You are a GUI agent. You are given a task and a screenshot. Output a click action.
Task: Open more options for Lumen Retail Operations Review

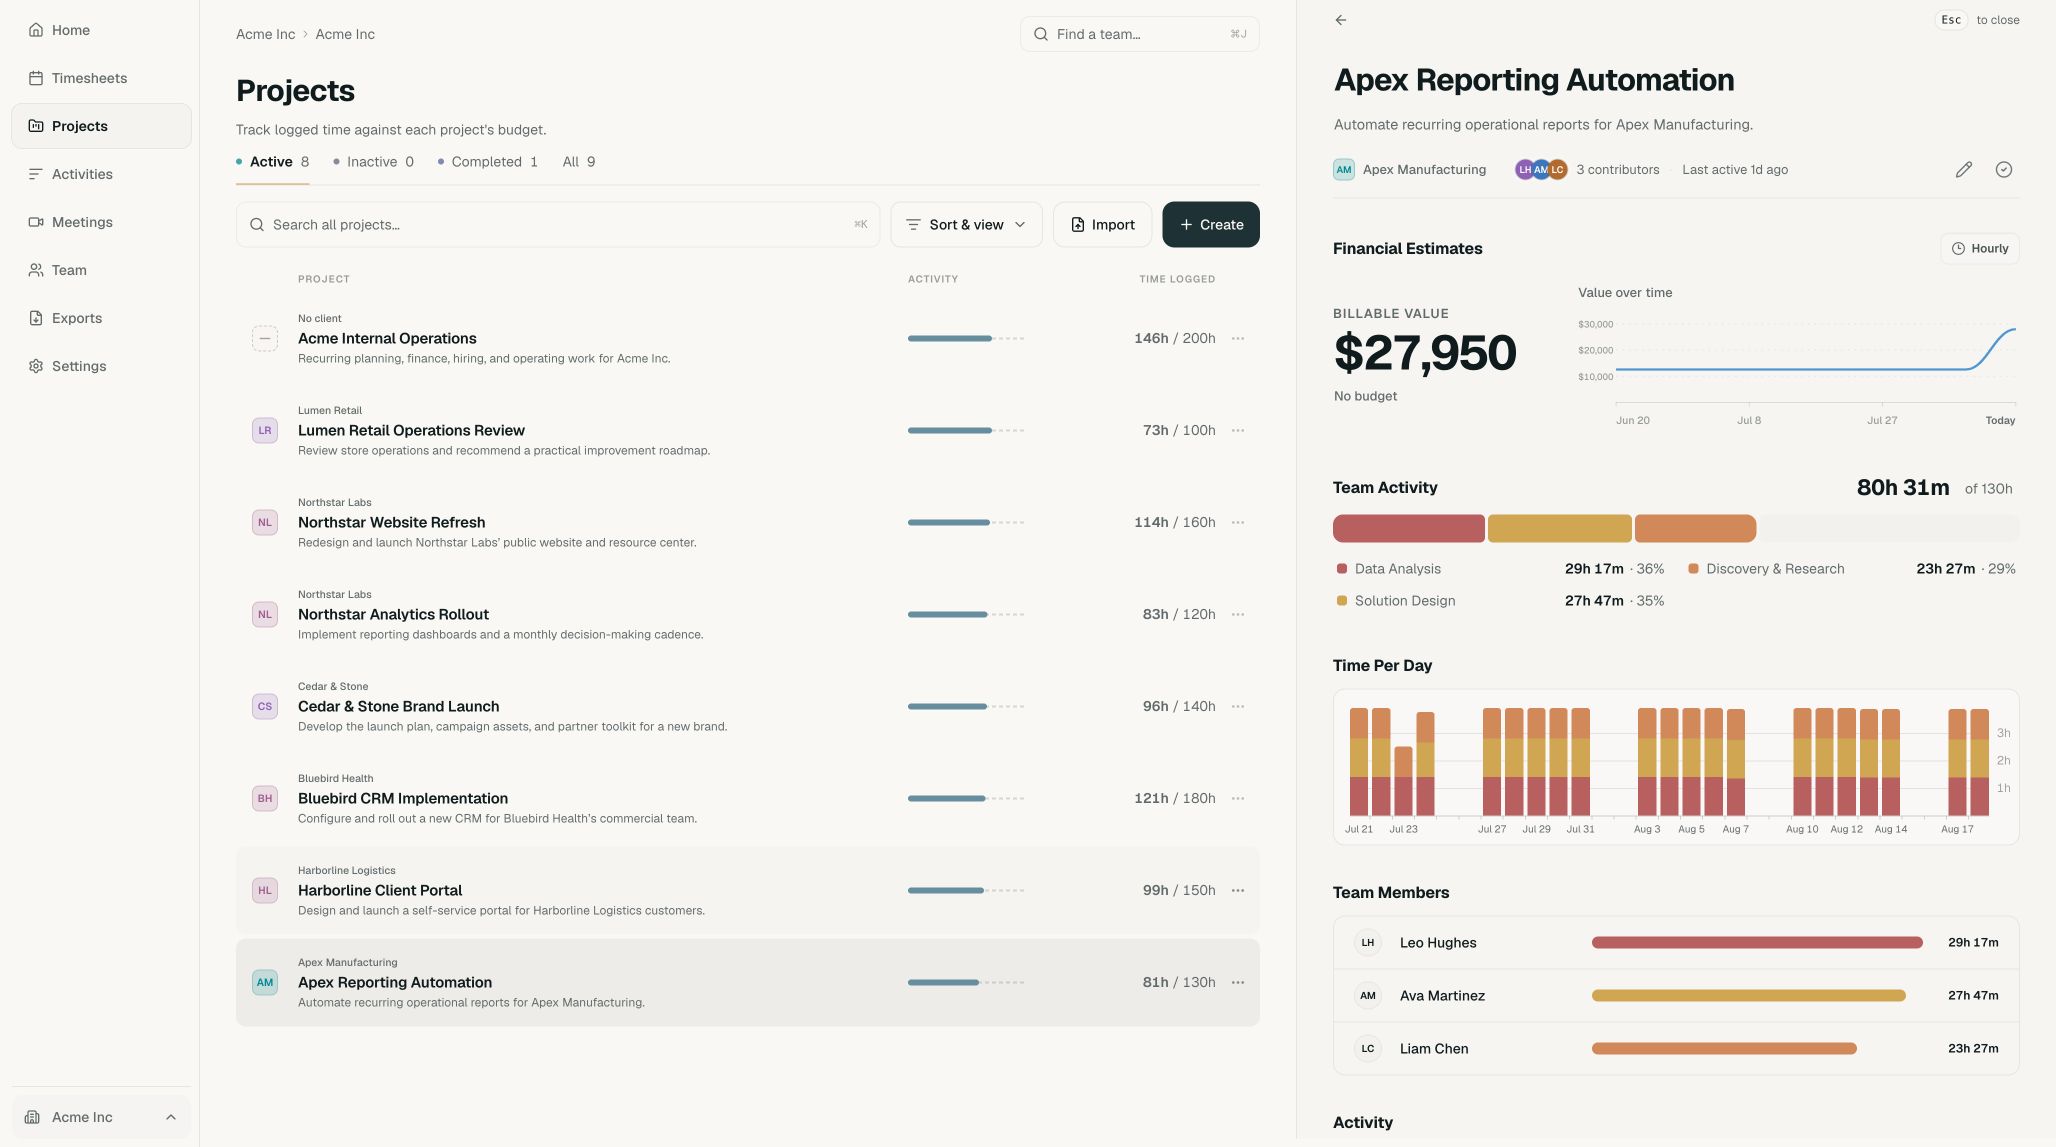[1238, 430]
